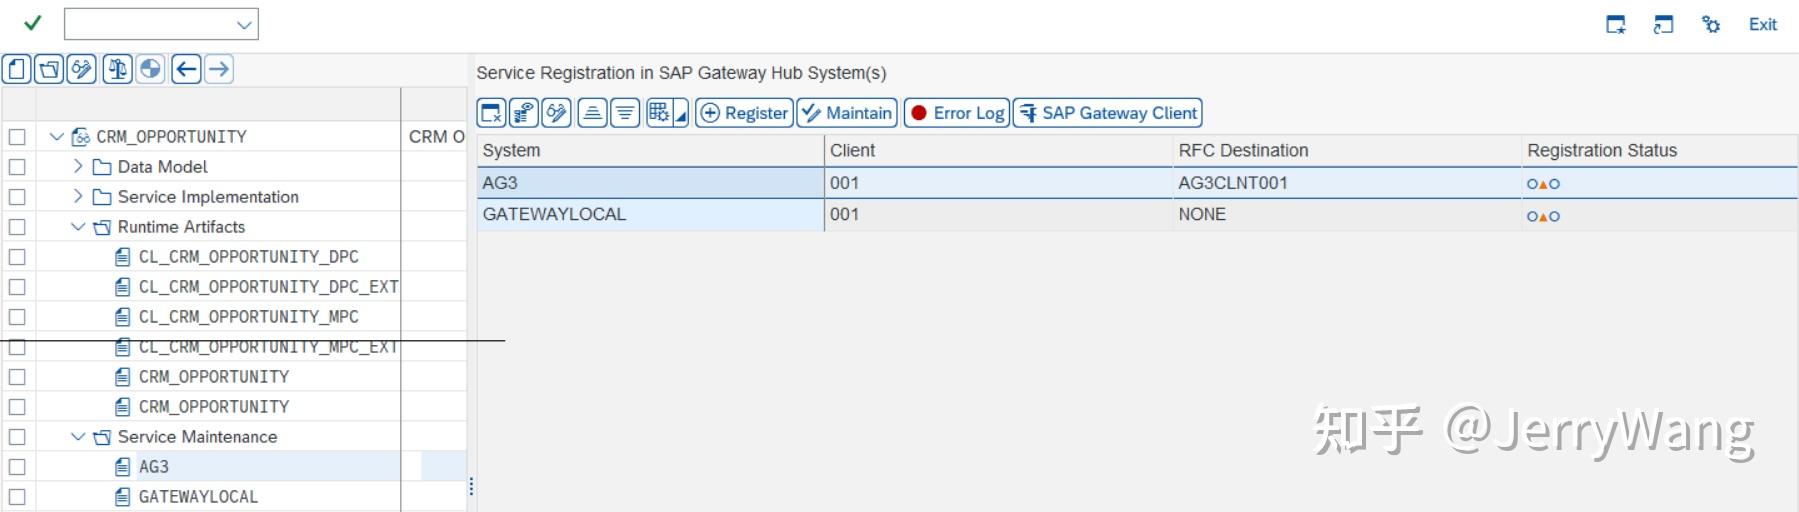
Task: Launch the SAP Gateway Client
Action: pos(1107,113)
